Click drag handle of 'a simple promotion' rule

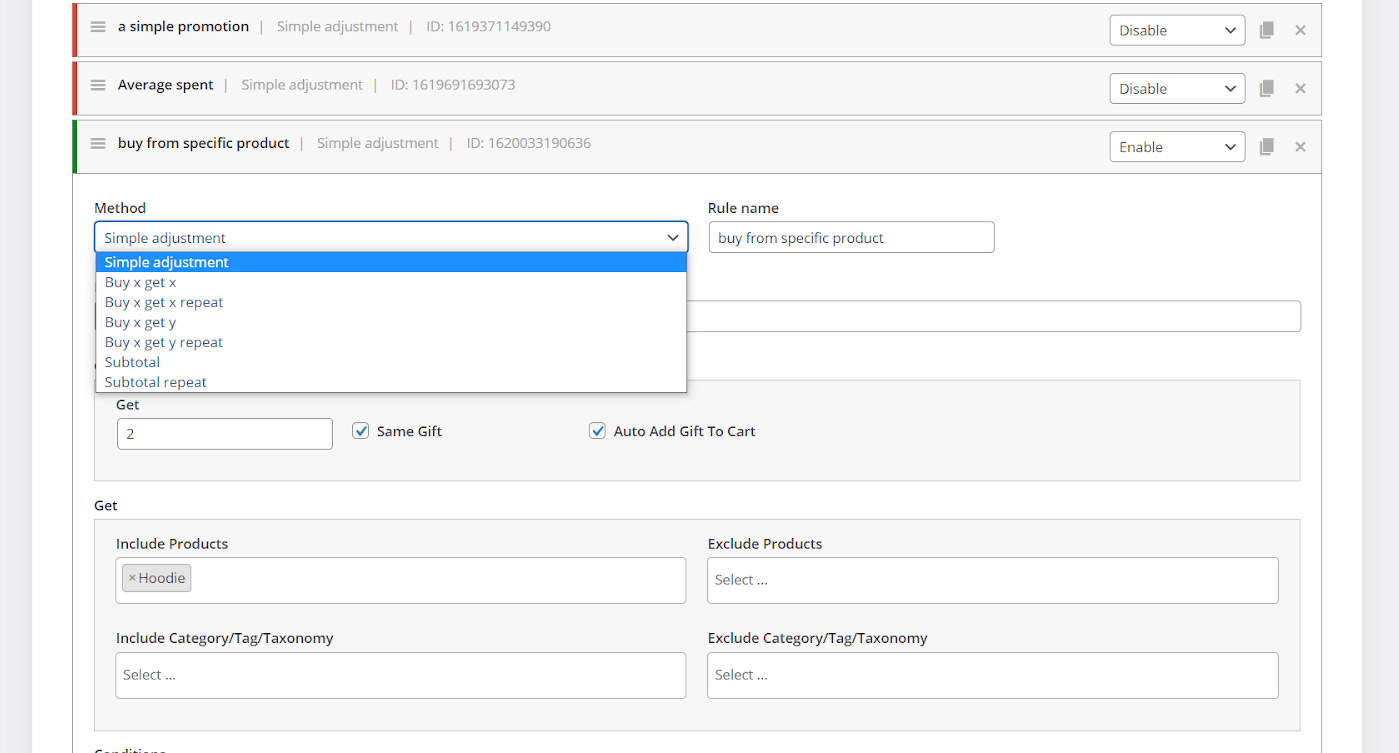[98, 27]
